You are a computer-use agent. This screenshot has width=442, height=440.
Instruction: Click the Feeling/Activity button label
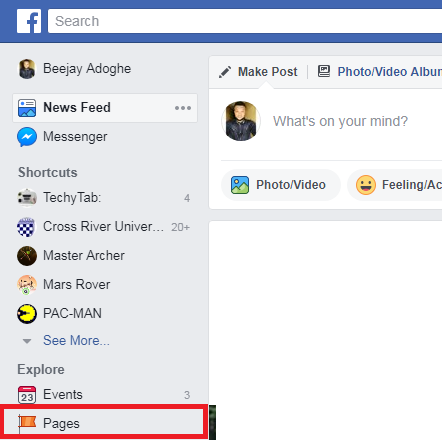[x=412, y=185]
